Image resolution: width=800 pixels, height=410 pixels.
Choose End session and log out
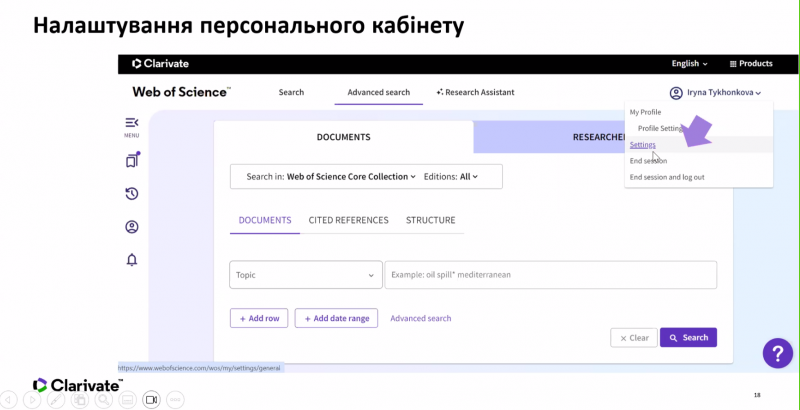click(x=667, y=177)
